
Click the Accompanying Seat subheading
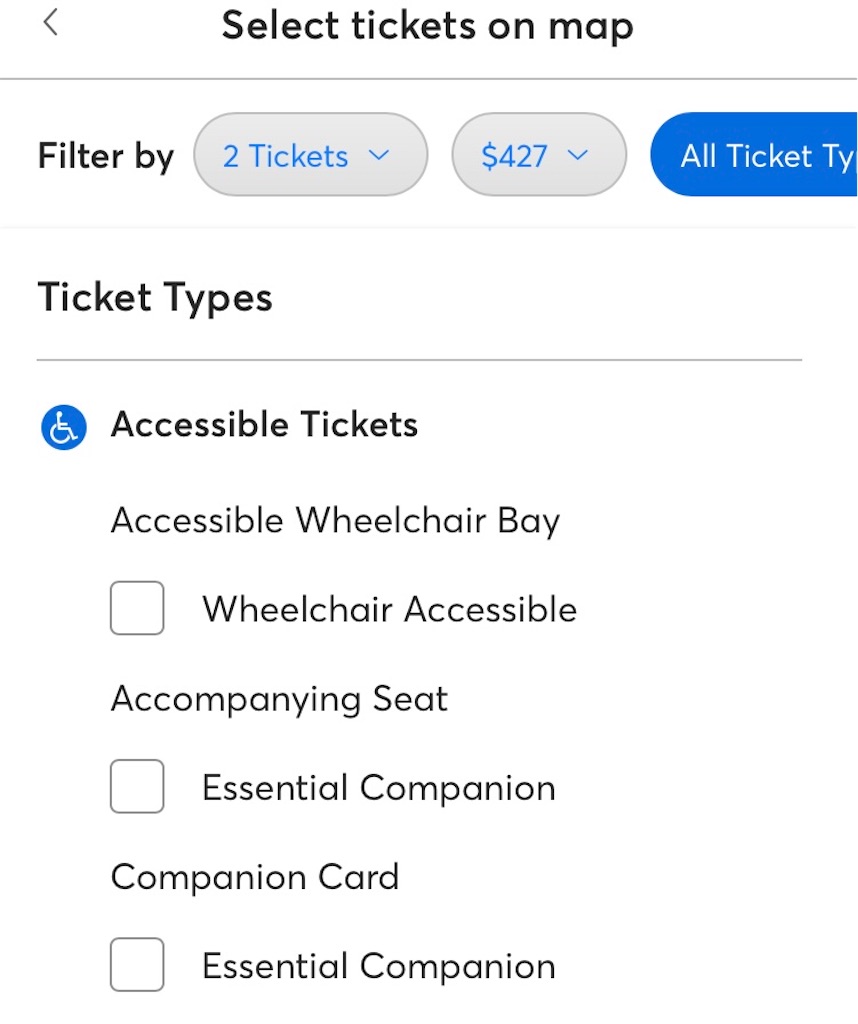point(279,699)
